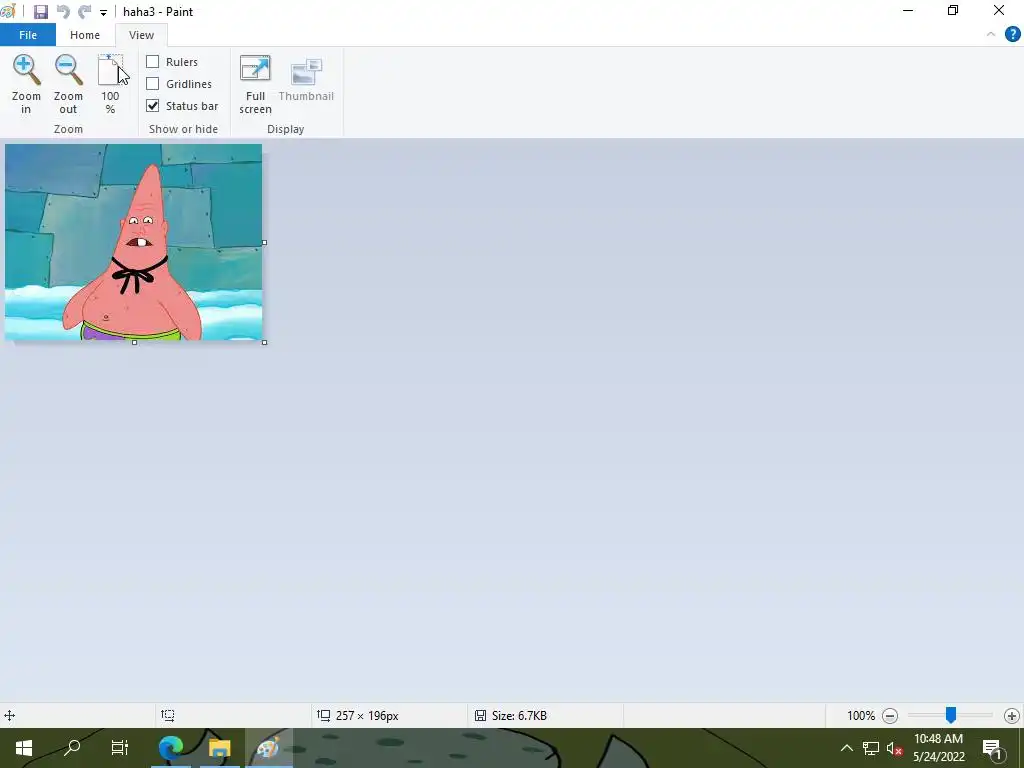Click the canvas dimensions icon in status bar
This screenshot has height=768, width=1024.
(x=323, y=716)
